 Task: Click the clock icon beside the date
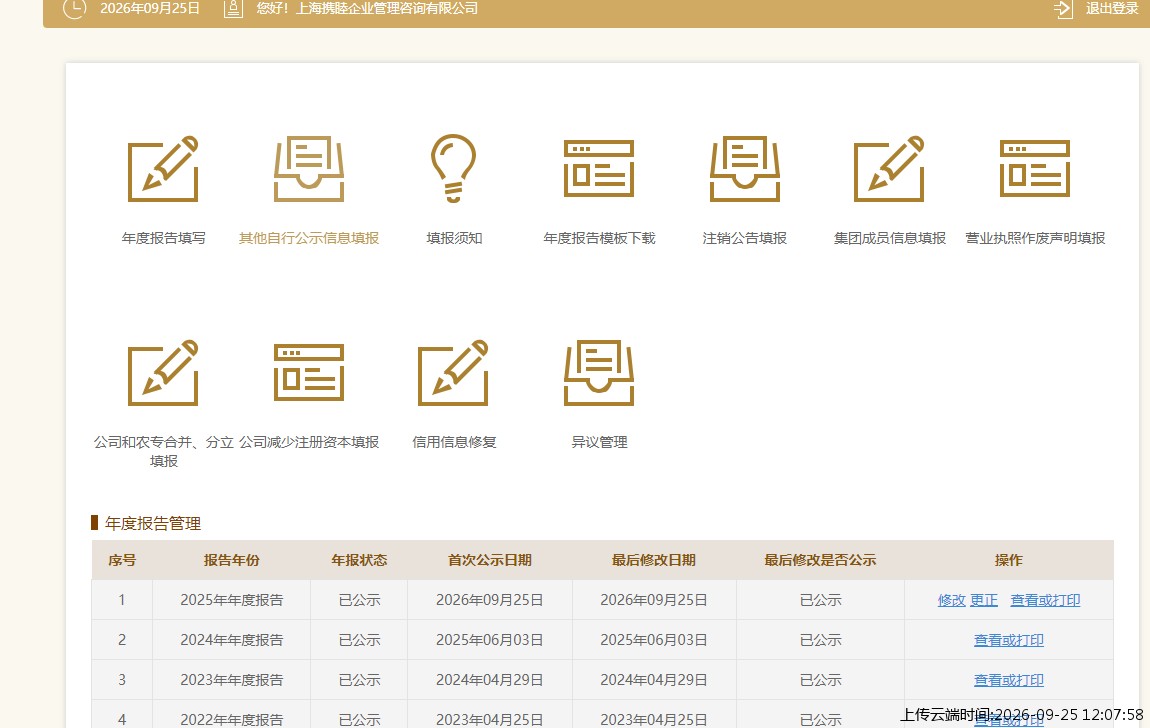(x=74, y=8)
